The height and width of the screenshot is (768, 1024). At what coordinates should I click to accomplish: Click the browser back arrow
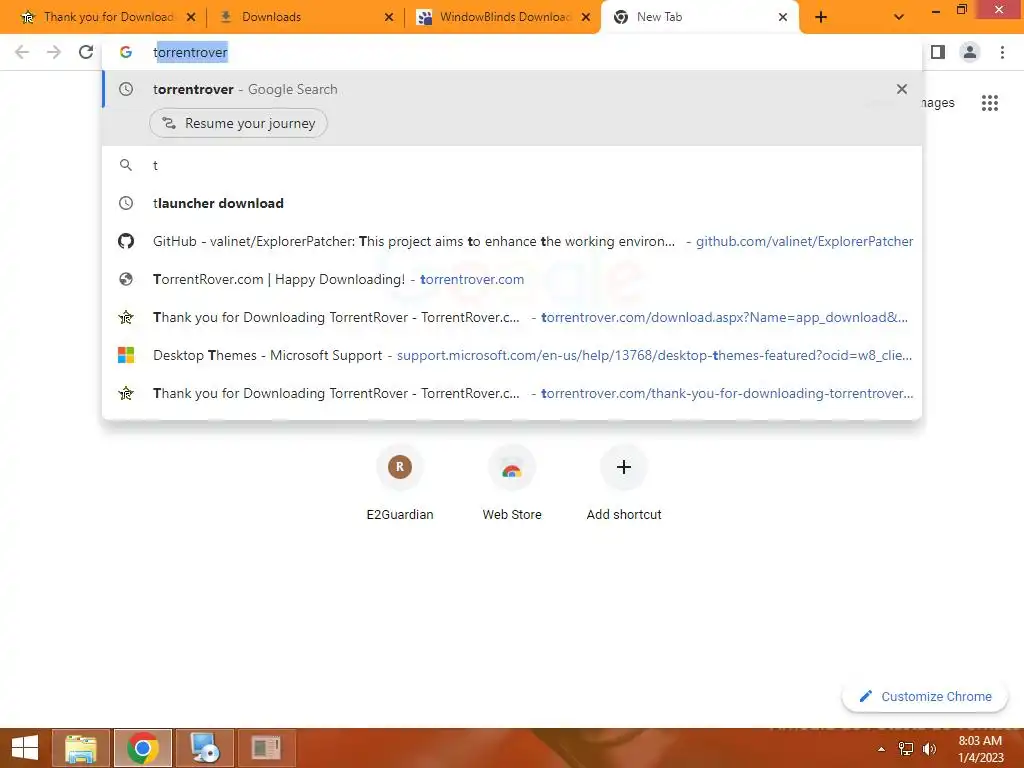[22, 52]
